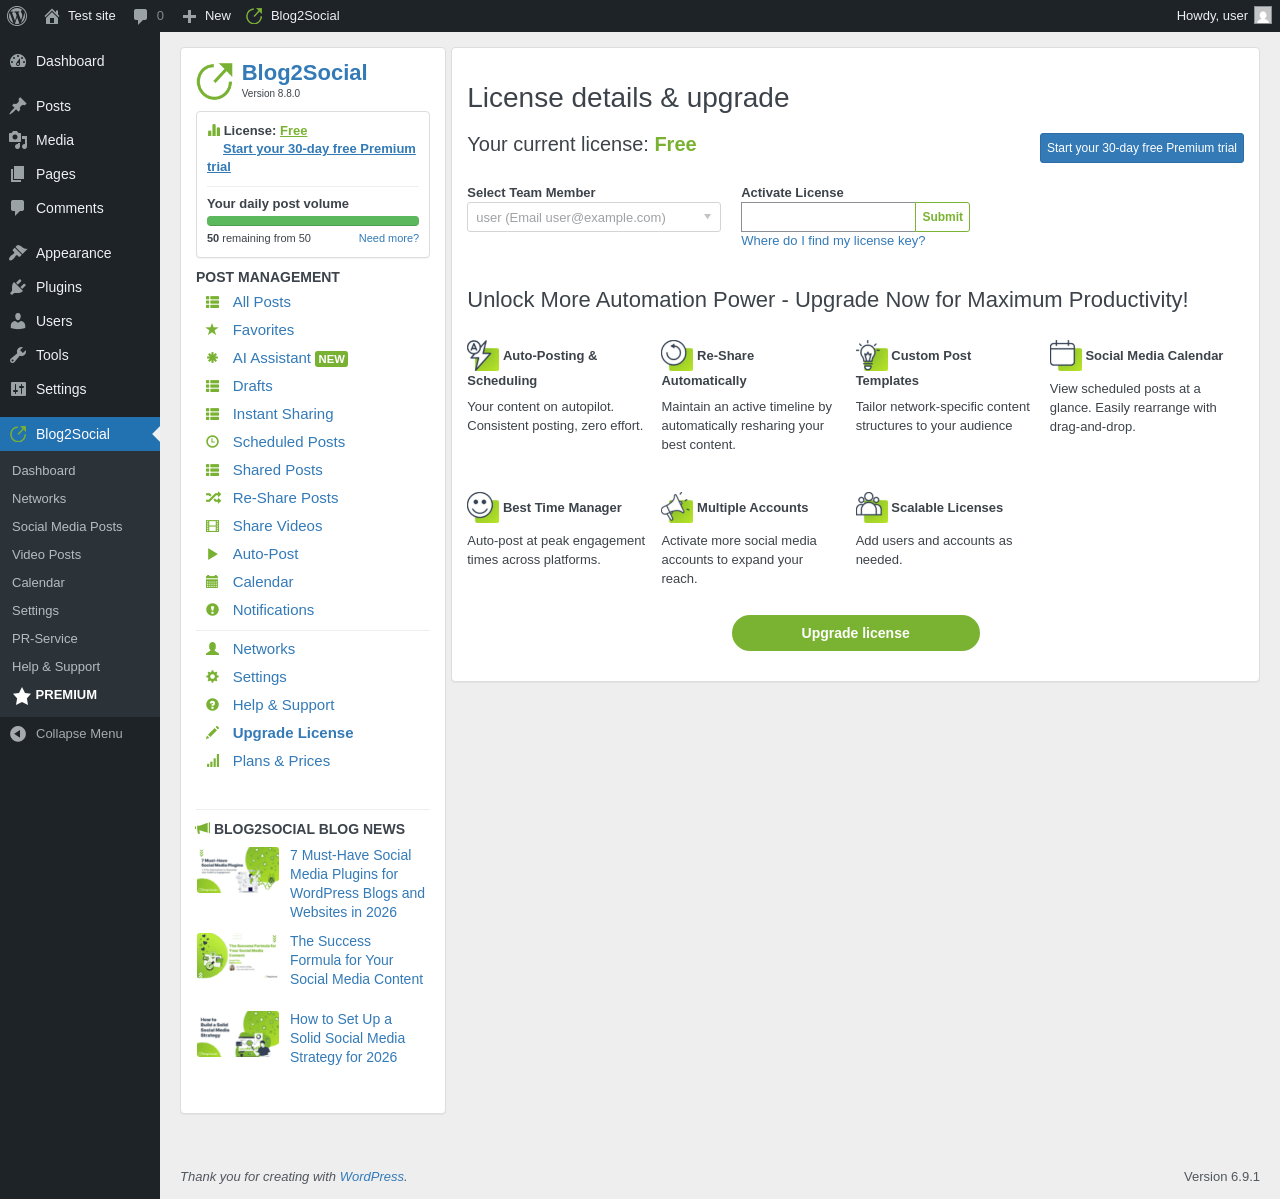
Task: Click the Free license link in sidebar panel
Action: 293,131
